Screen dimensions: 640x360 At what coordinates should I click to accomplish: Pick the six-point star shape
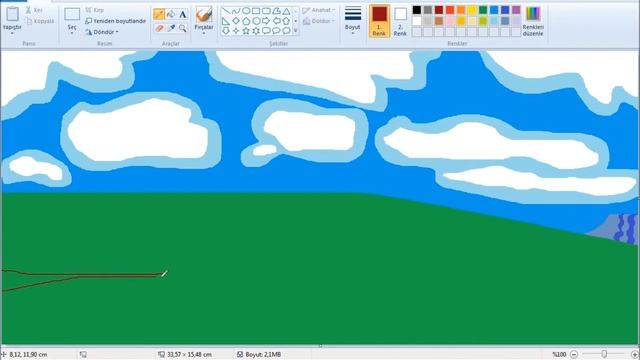tap(256, 31)
